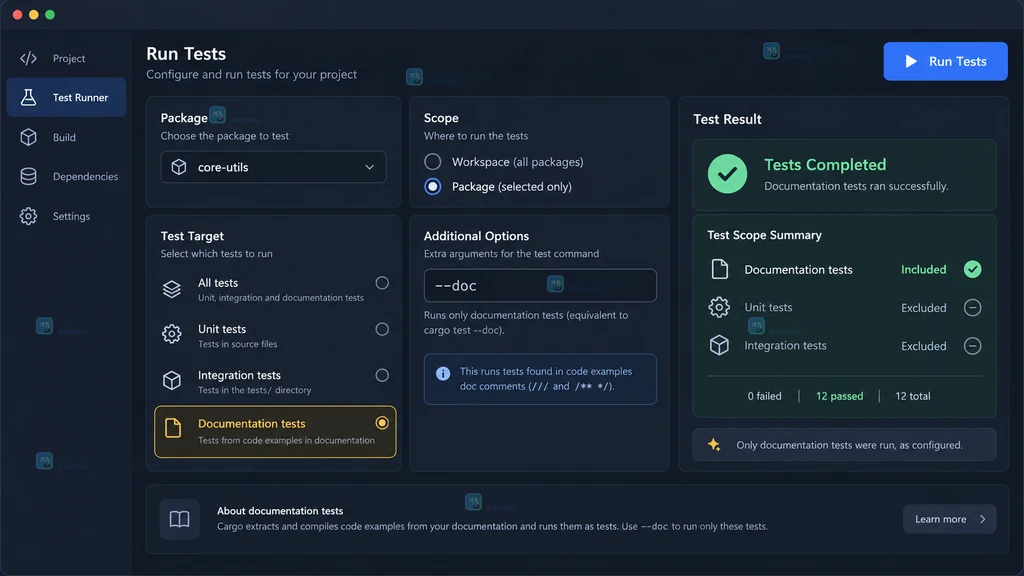Click the sparkle icon in the configured note
The image size is (1024, 576).
pyautogui.click(x=714, y=445)
